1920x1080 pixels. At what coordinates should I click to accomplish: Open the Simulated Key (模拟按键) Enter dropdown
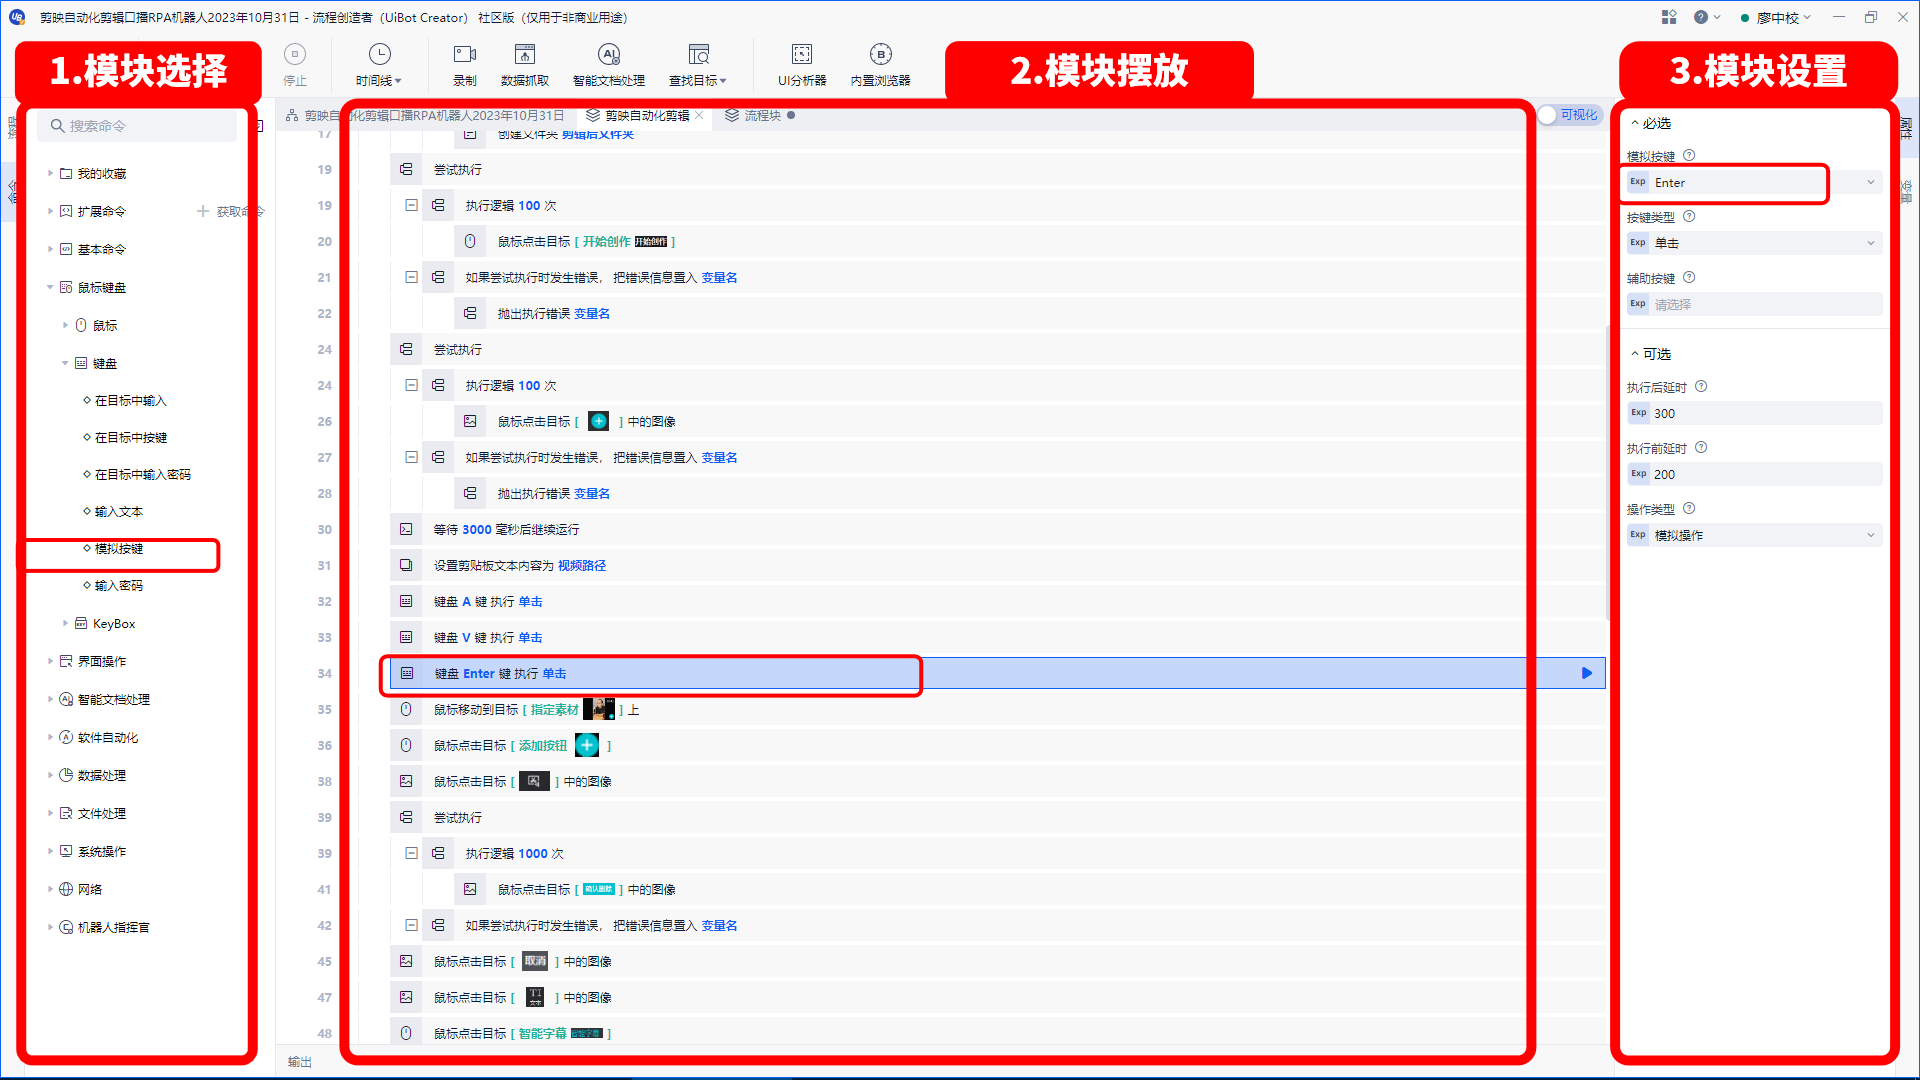(x=1870, y=182)
